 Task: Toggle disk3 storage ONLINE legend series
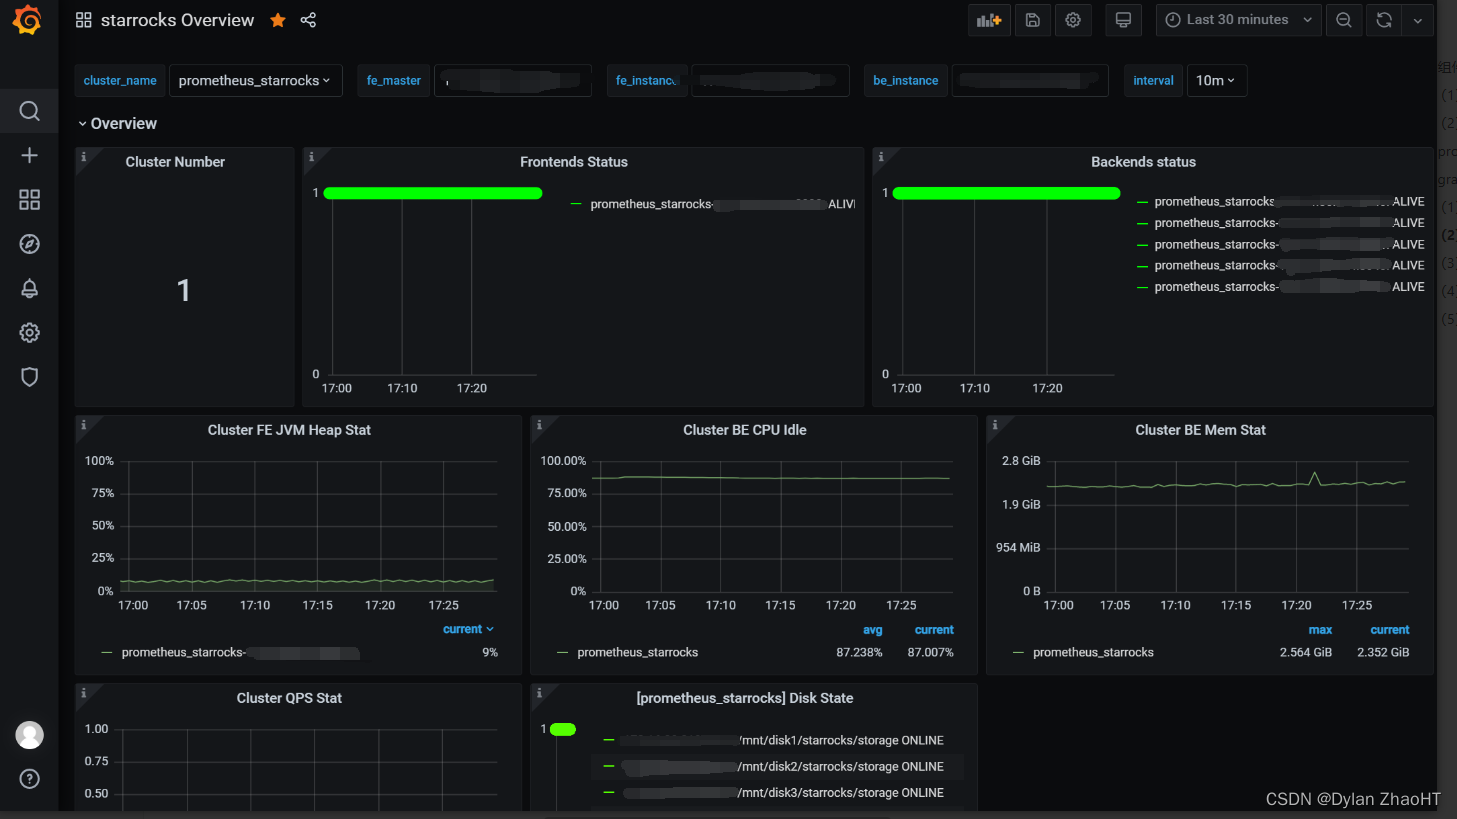click(x=782, y=793)
